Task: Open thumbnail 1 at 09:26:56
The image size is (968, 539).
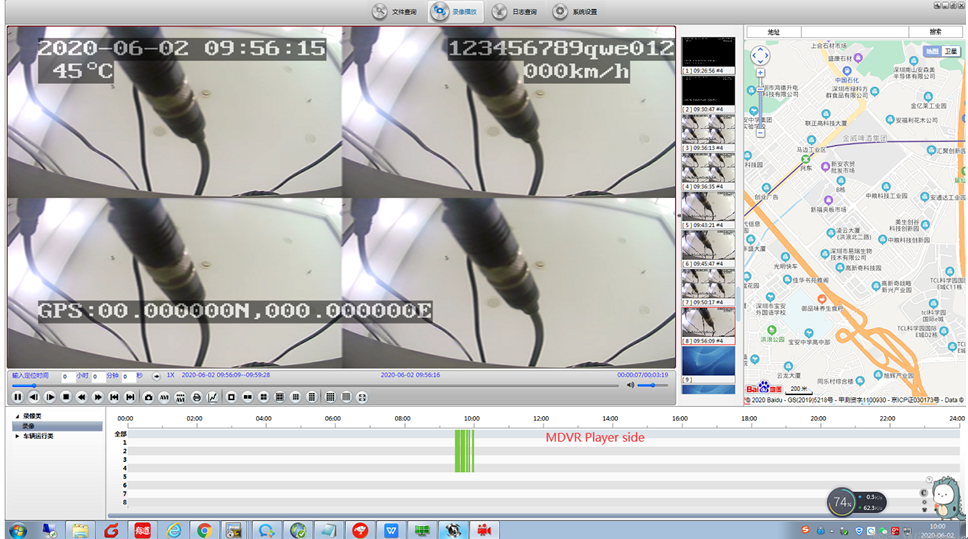Action: (708, 56)
